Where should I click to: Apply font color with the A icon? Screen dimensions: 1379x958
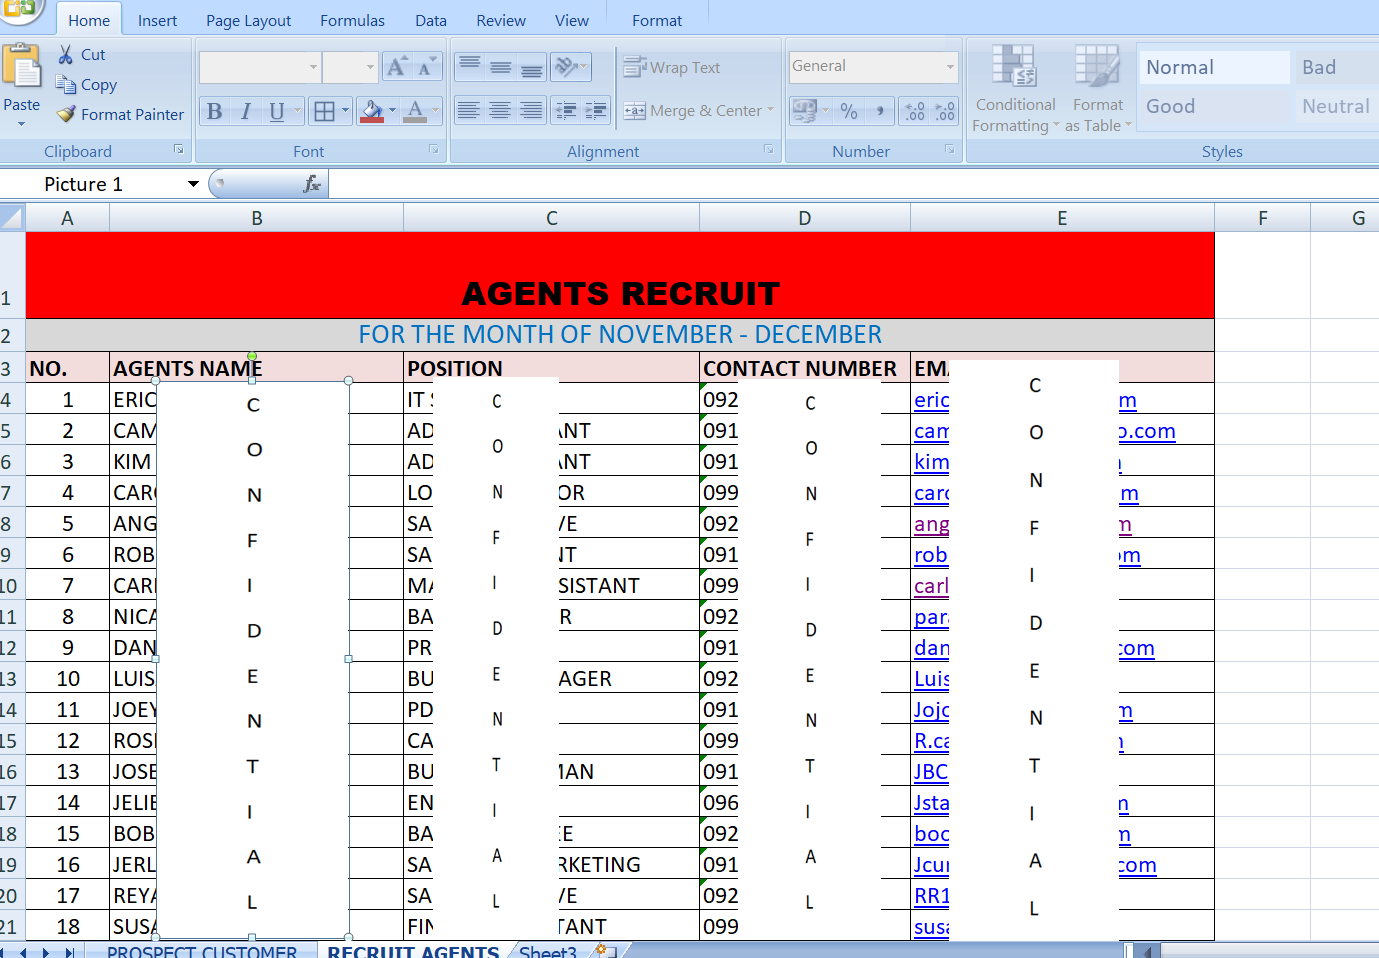coord(416,111)
